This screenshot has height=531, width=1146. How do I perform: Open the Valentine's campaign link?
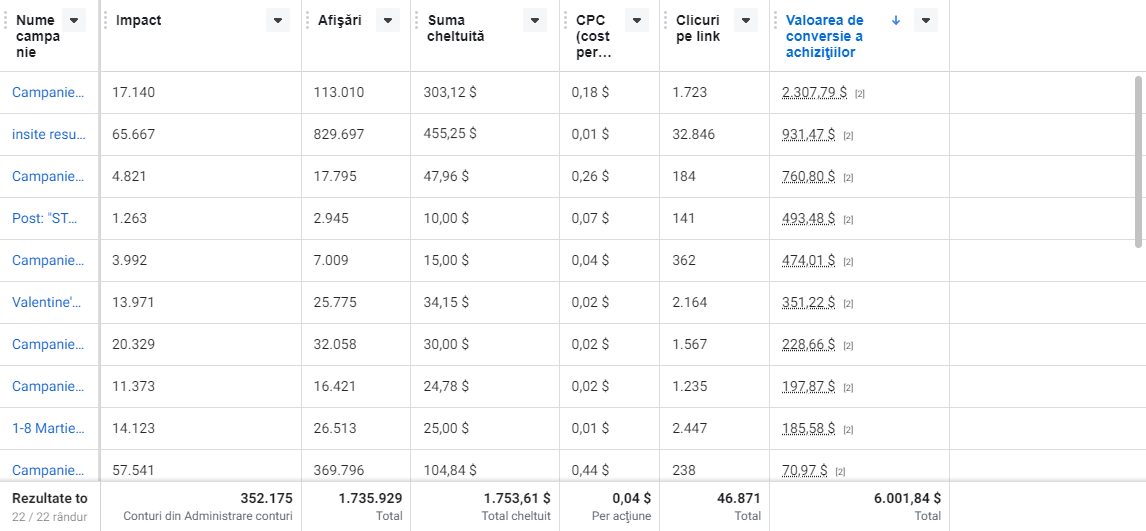(48, 302)
